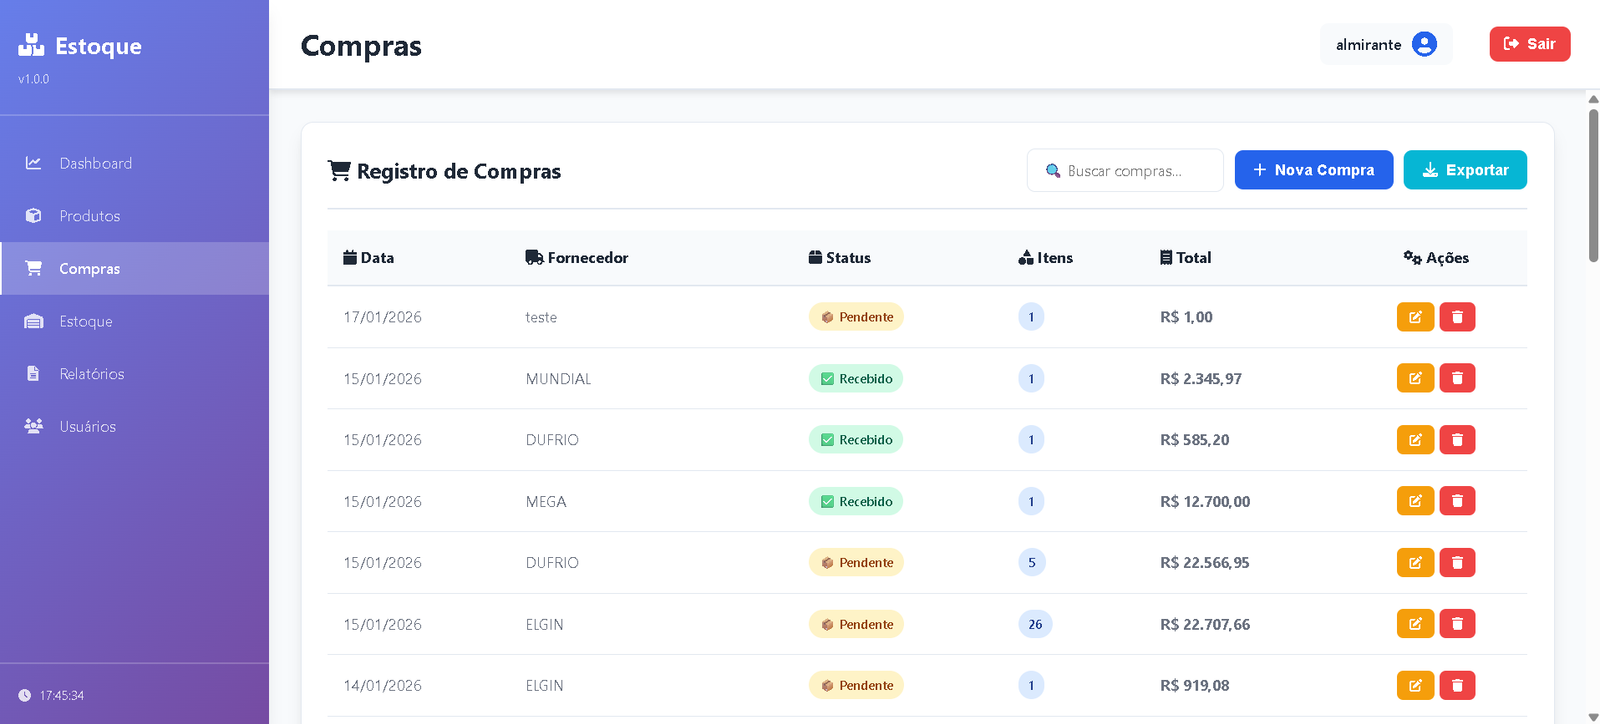The width and height of the screenshot is (1600, 724).
Task: Edit the MEGA purchase row
Action: point(1415,501)
